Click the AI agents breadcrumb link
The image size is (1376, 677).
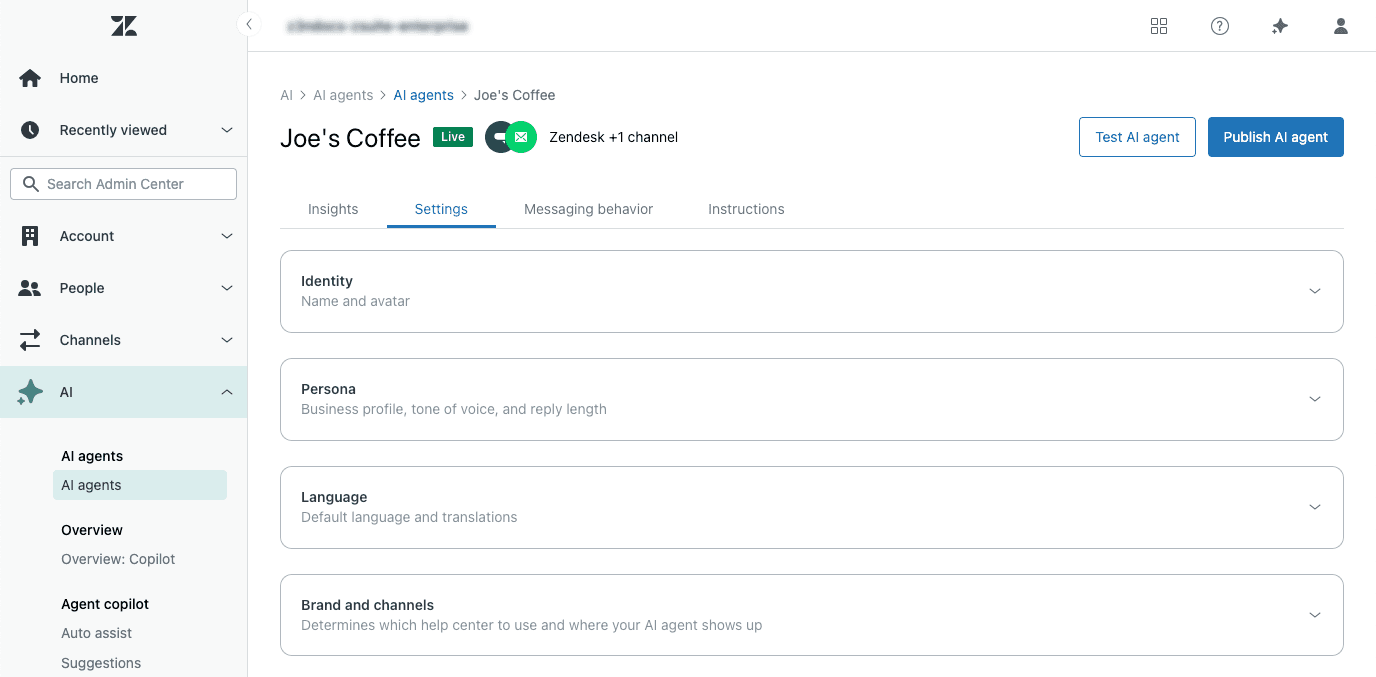(x=423, y=95)
